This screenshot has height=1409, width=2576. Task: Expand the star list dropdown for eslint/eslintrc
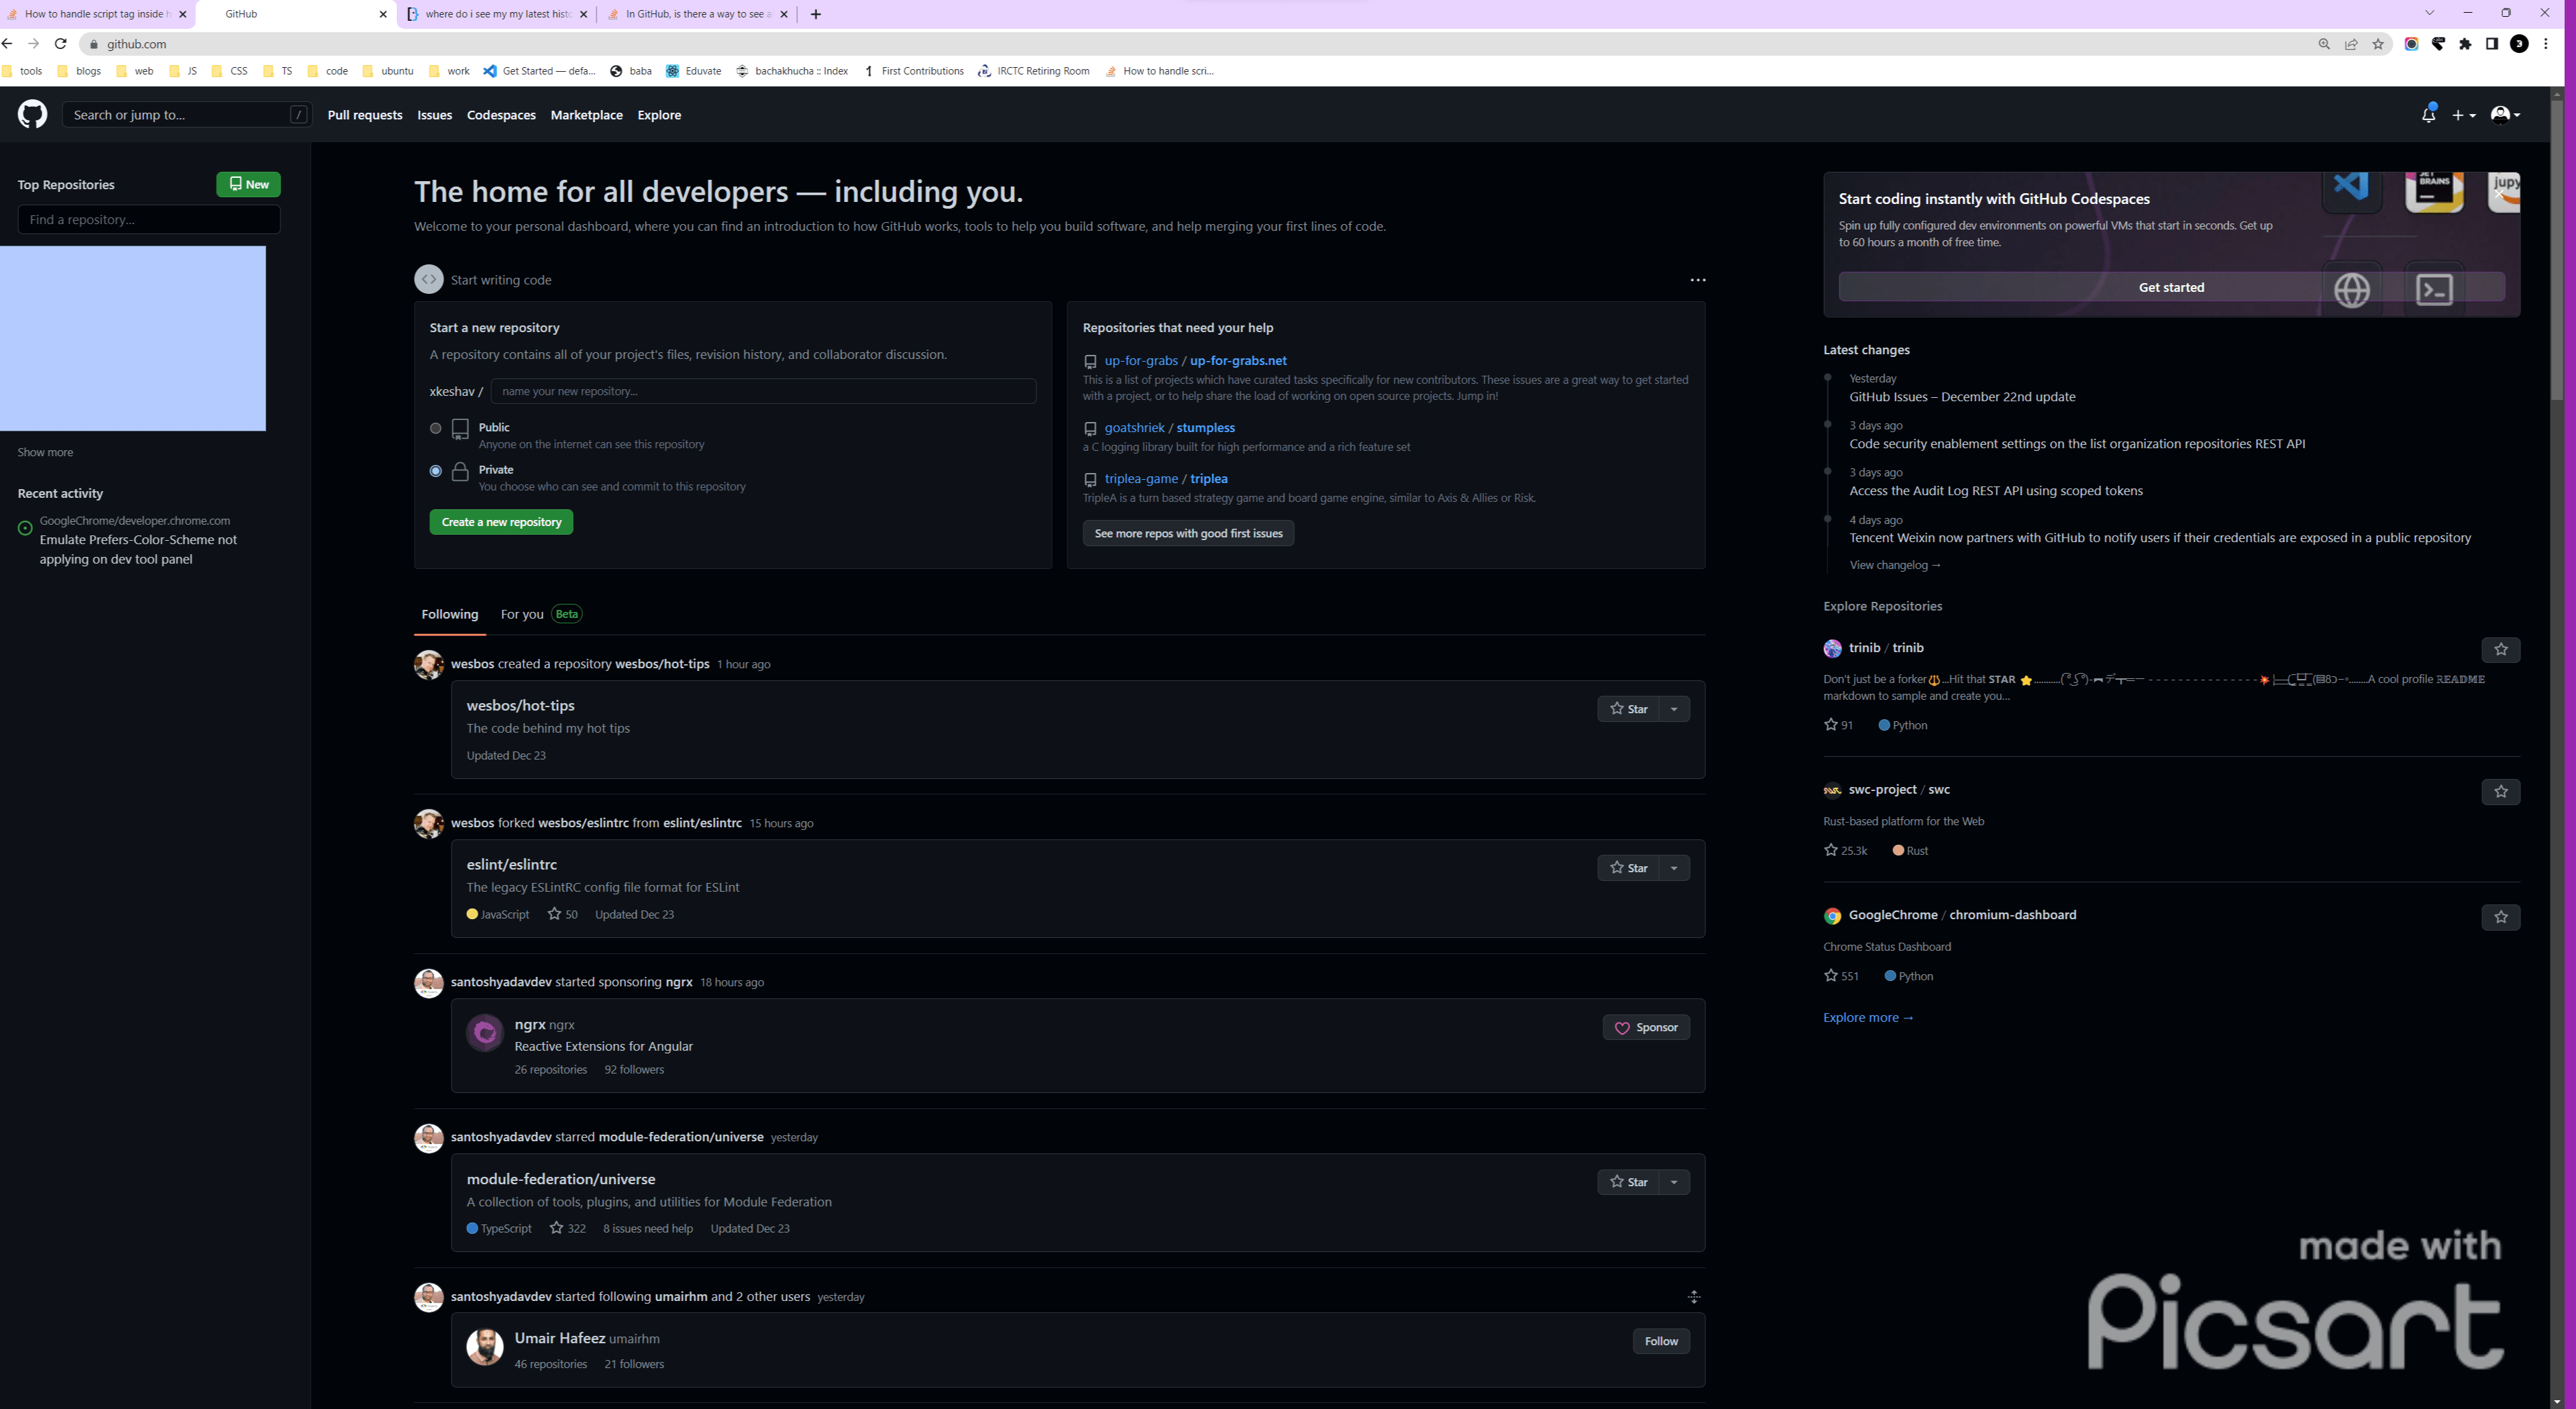[1674, 868]
